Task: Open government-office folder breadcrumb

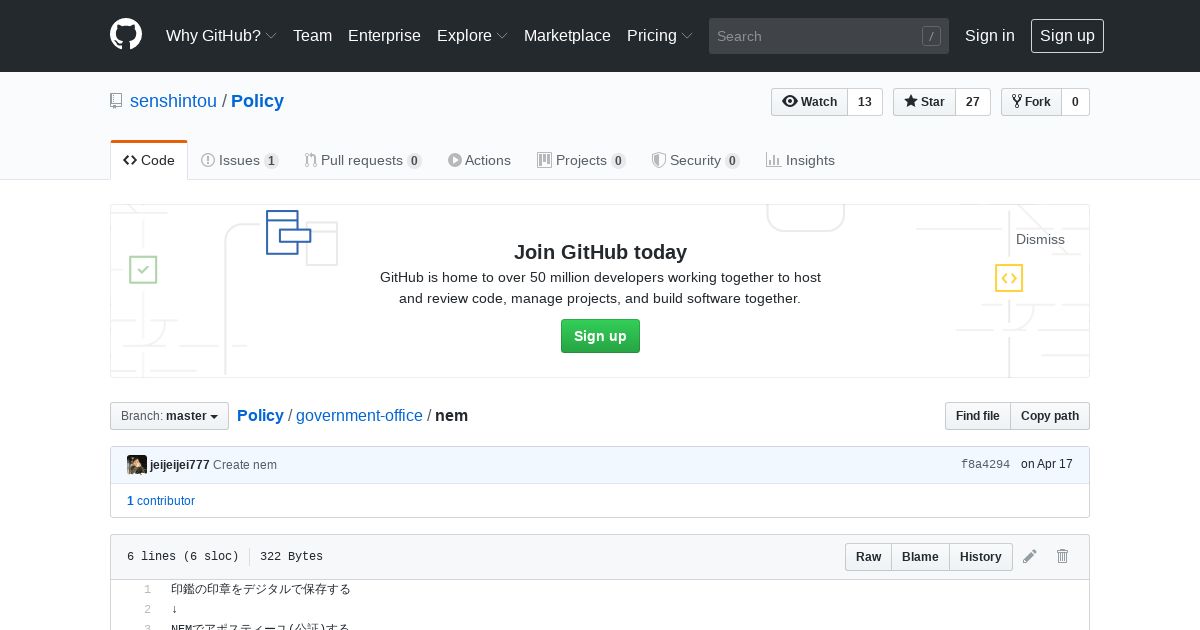Action: click(359, 415)
